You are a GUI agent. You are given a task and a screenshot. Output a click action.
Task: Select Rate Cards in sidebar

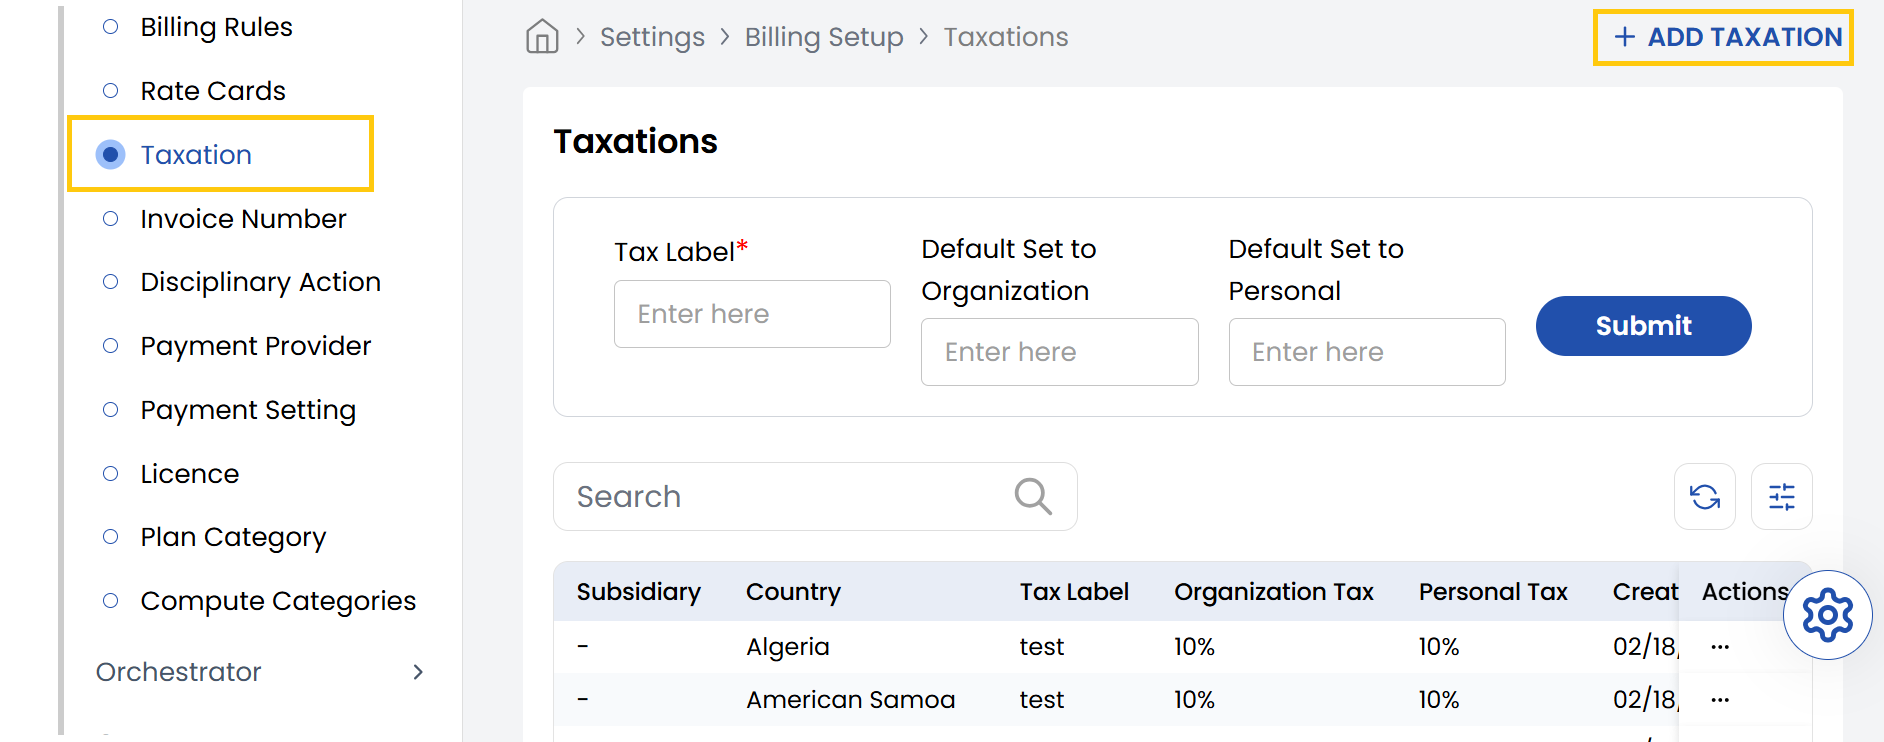(213, 91)
